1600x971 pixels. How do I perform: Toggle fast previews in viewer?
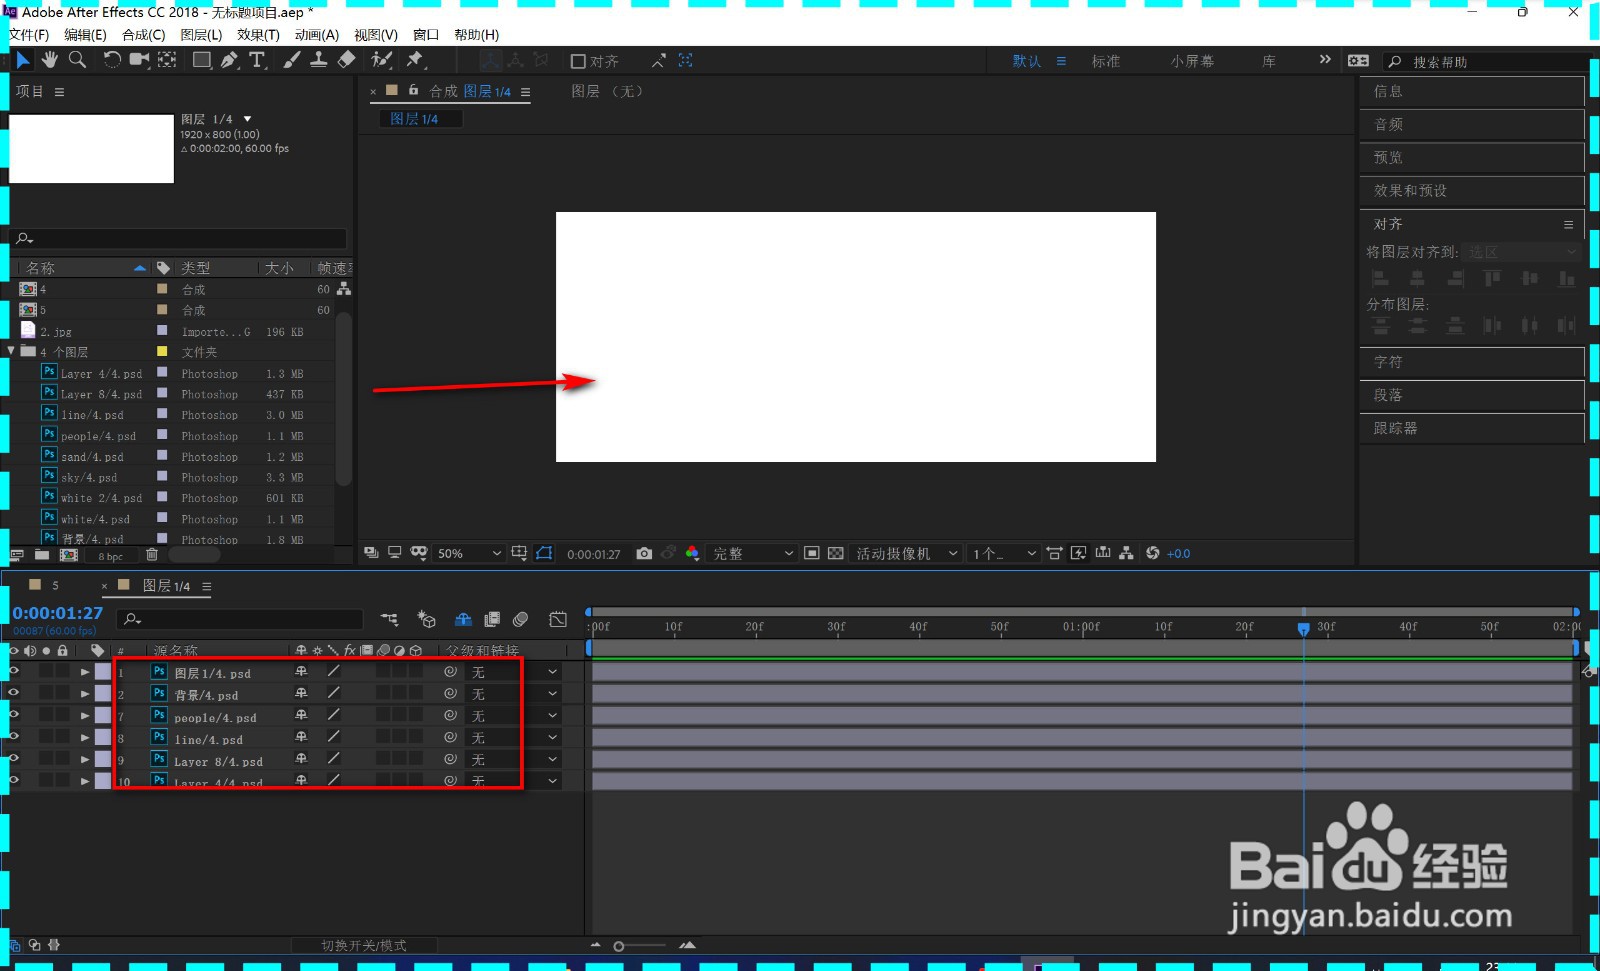click(x=1078, y=553)
